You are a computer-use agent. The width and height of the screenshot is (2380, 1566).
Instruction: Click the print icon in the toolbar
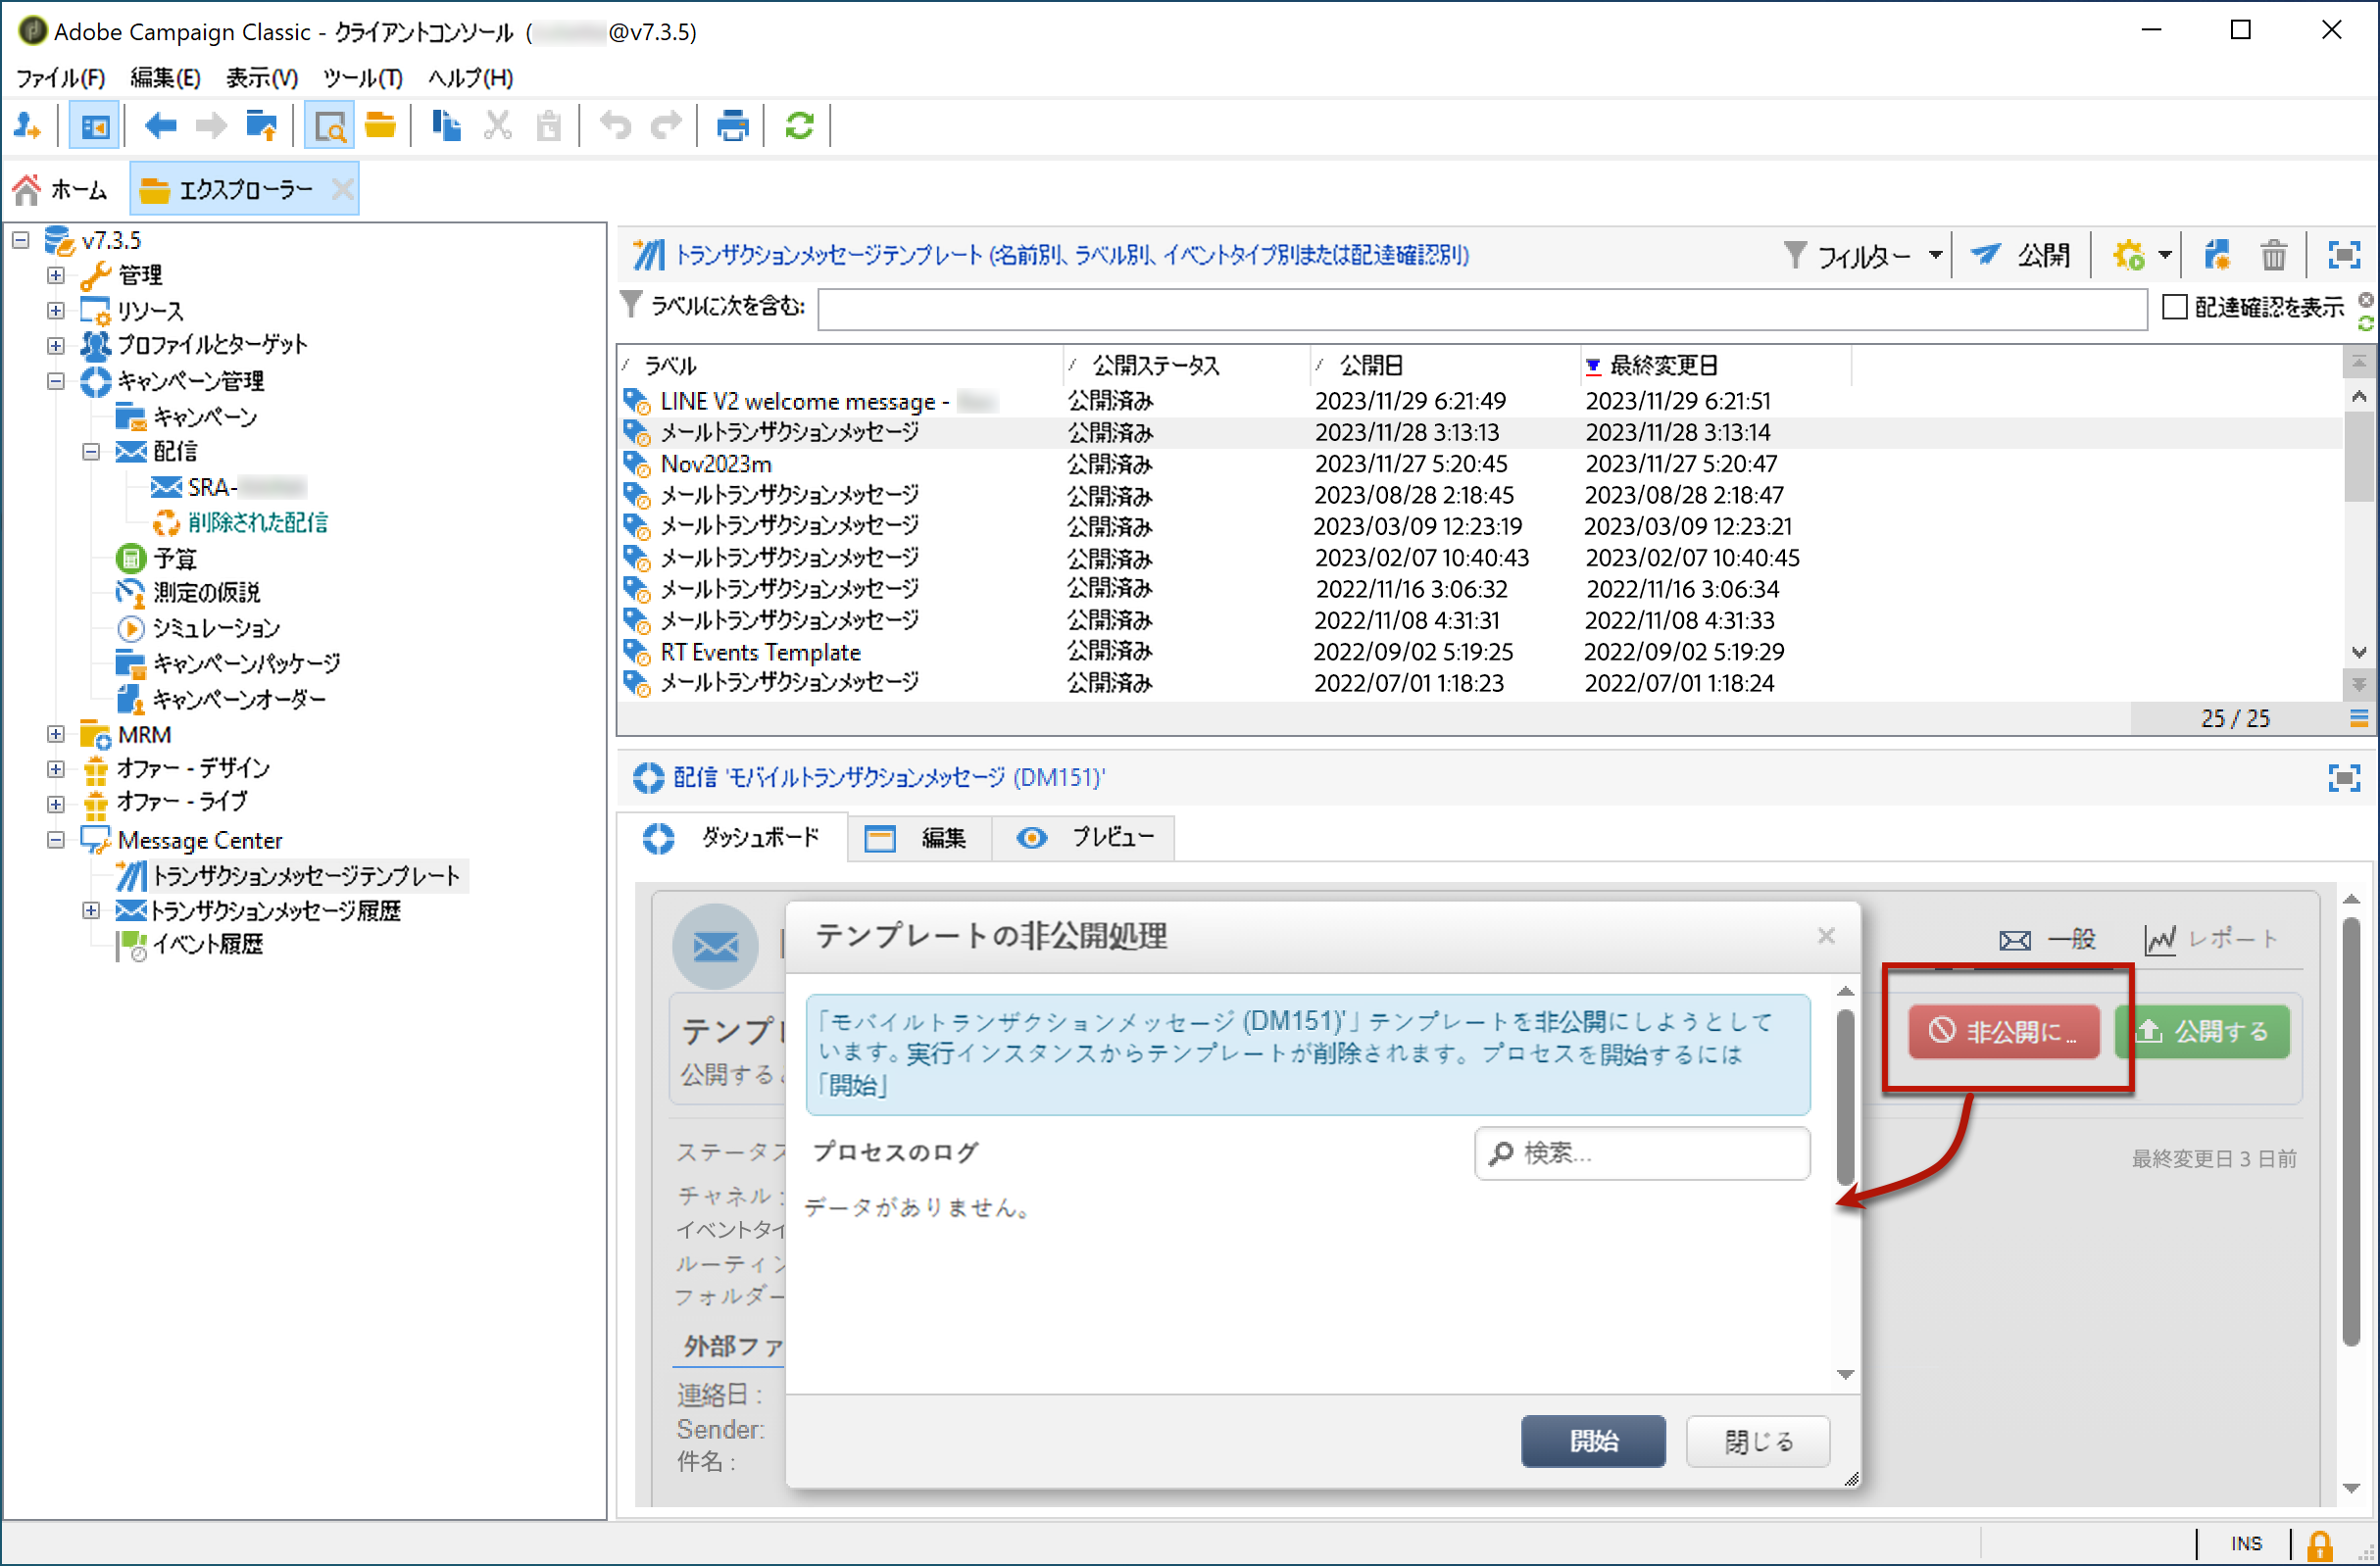pos(732,126)
